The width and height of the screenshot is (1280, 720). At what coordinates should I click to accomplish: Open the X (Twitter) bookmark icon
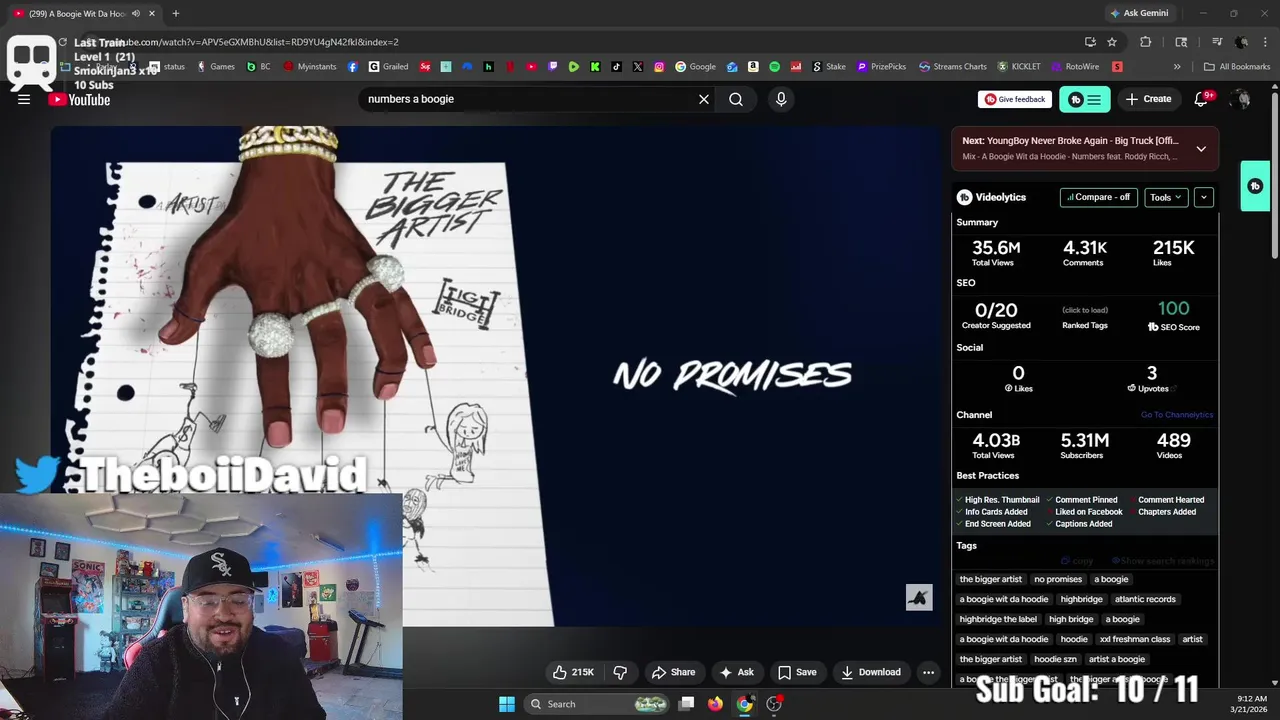[638, 67]
